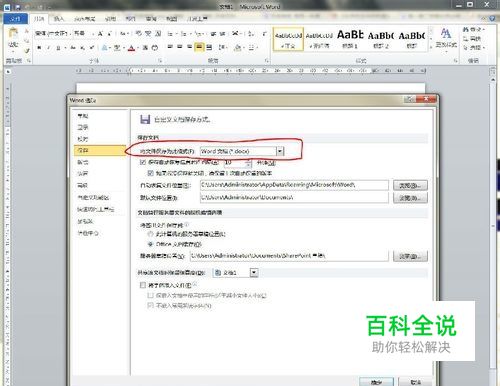This screenshot has width=500, height=386.
Task: Switch to the Page Layout ribbon tab
Action: click(x=85, y=19)
